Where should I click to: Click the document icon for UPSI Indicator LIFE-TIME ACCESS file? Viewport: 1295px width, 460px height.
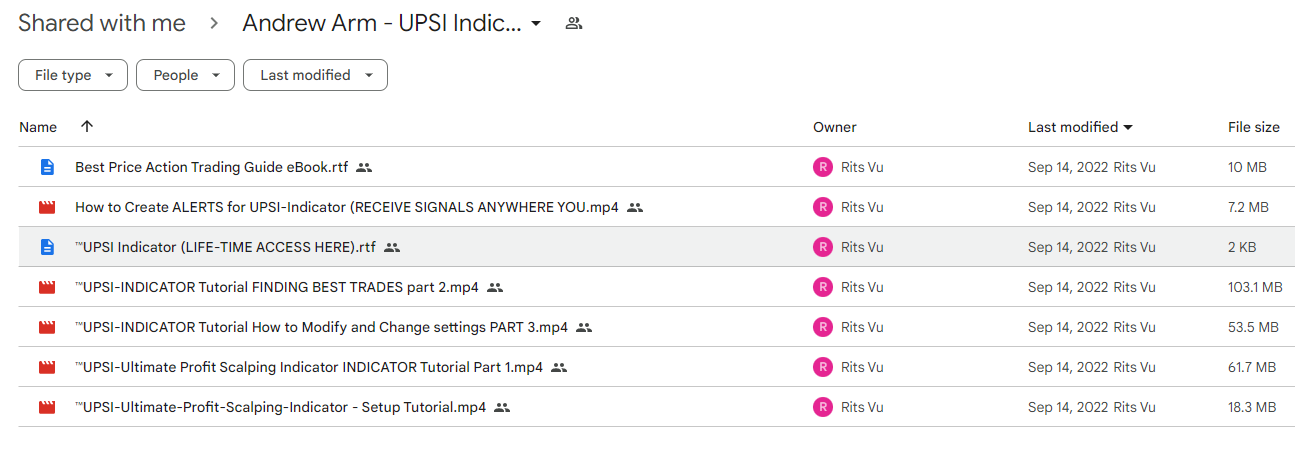click(x=47, y=247)
